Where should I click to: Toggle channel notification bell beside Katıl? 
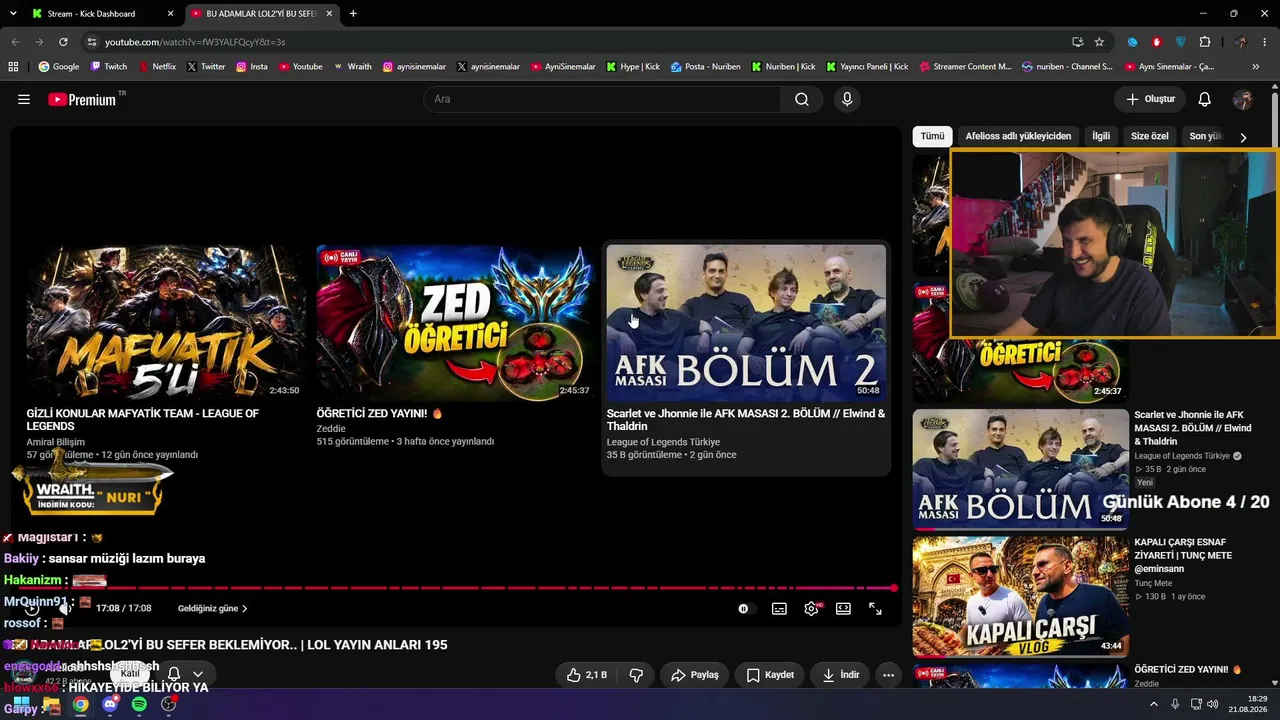(x=174, y=674)
